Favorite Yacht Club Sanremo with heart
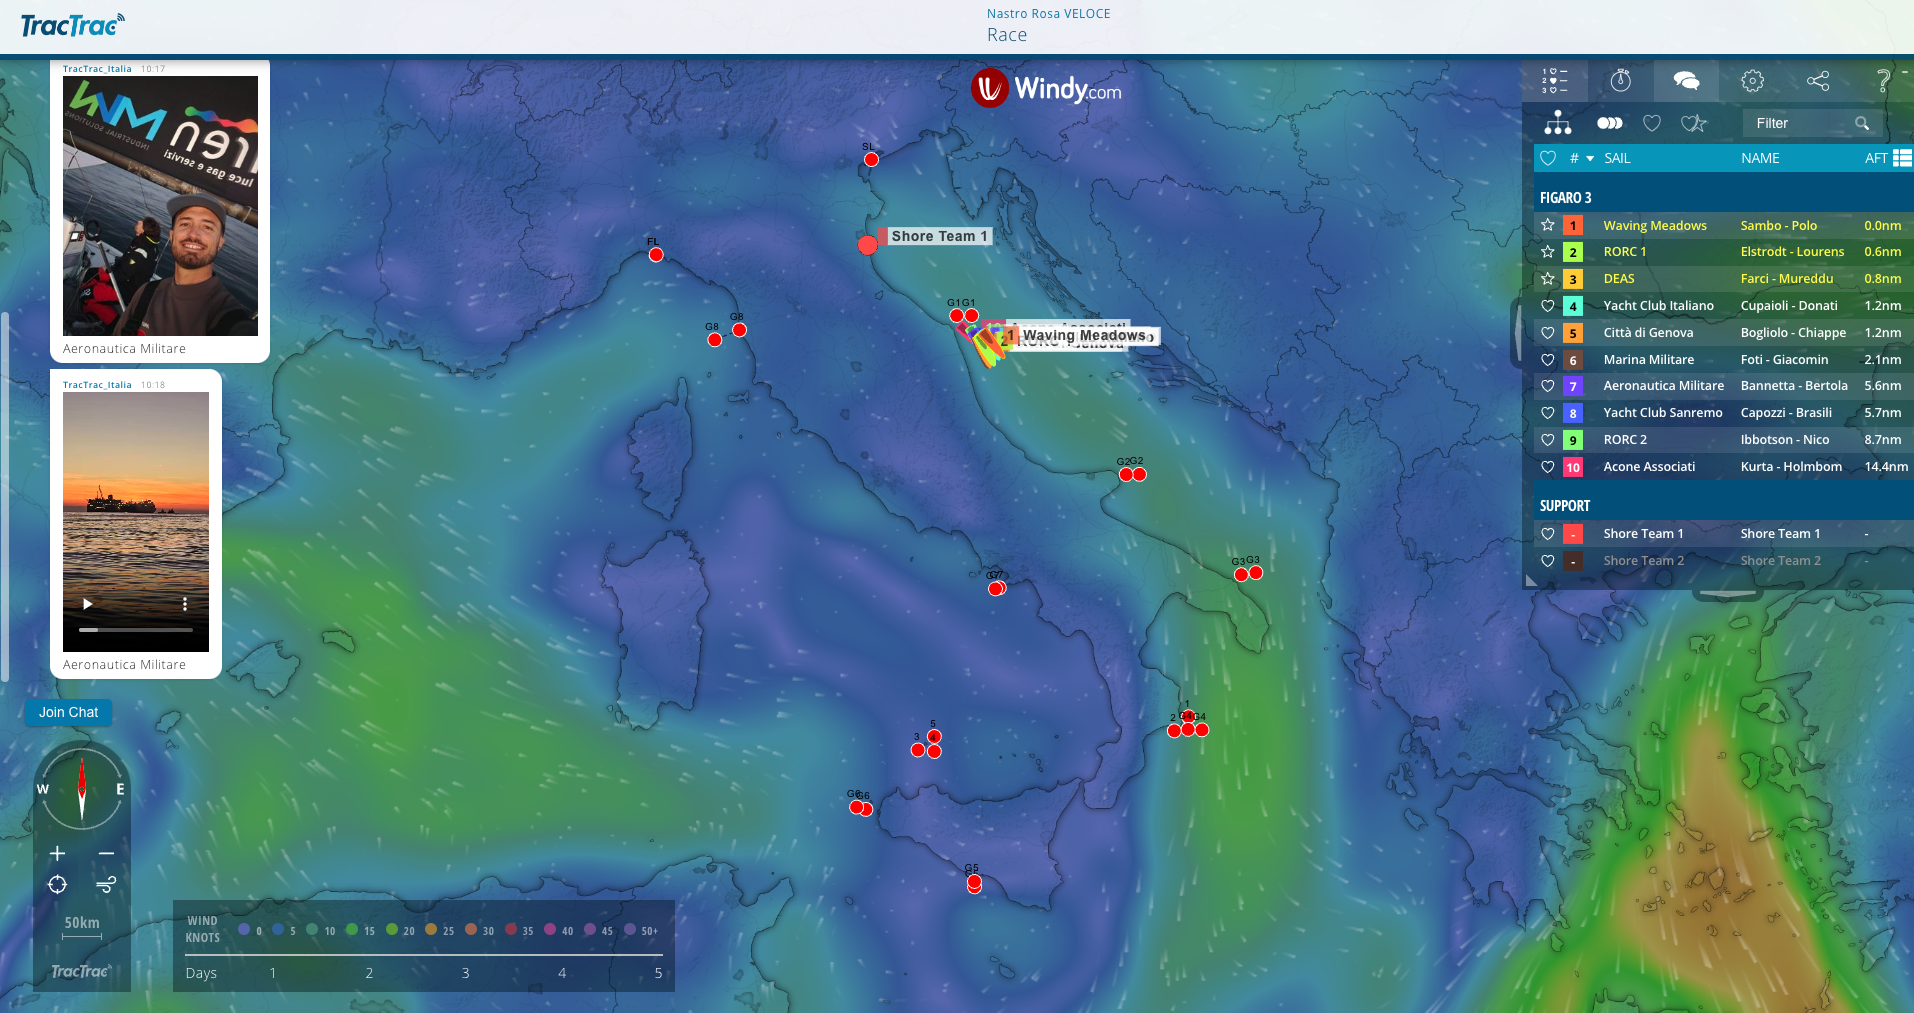This screenshot has height=1013, width=1914. [1548, 413]
